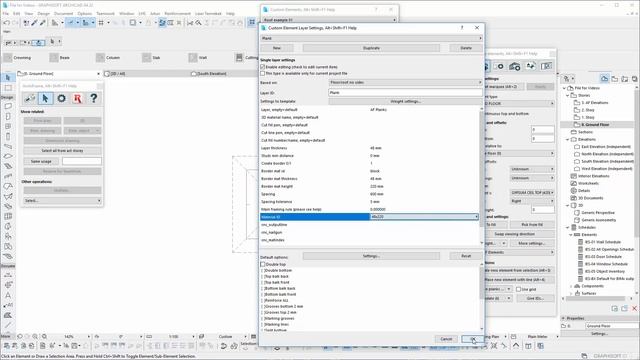Image resolution: width=640 pixels, height=360 pixels.
Task: Click the Wall element icon in the element bar
Action: (x=193, y=58)
